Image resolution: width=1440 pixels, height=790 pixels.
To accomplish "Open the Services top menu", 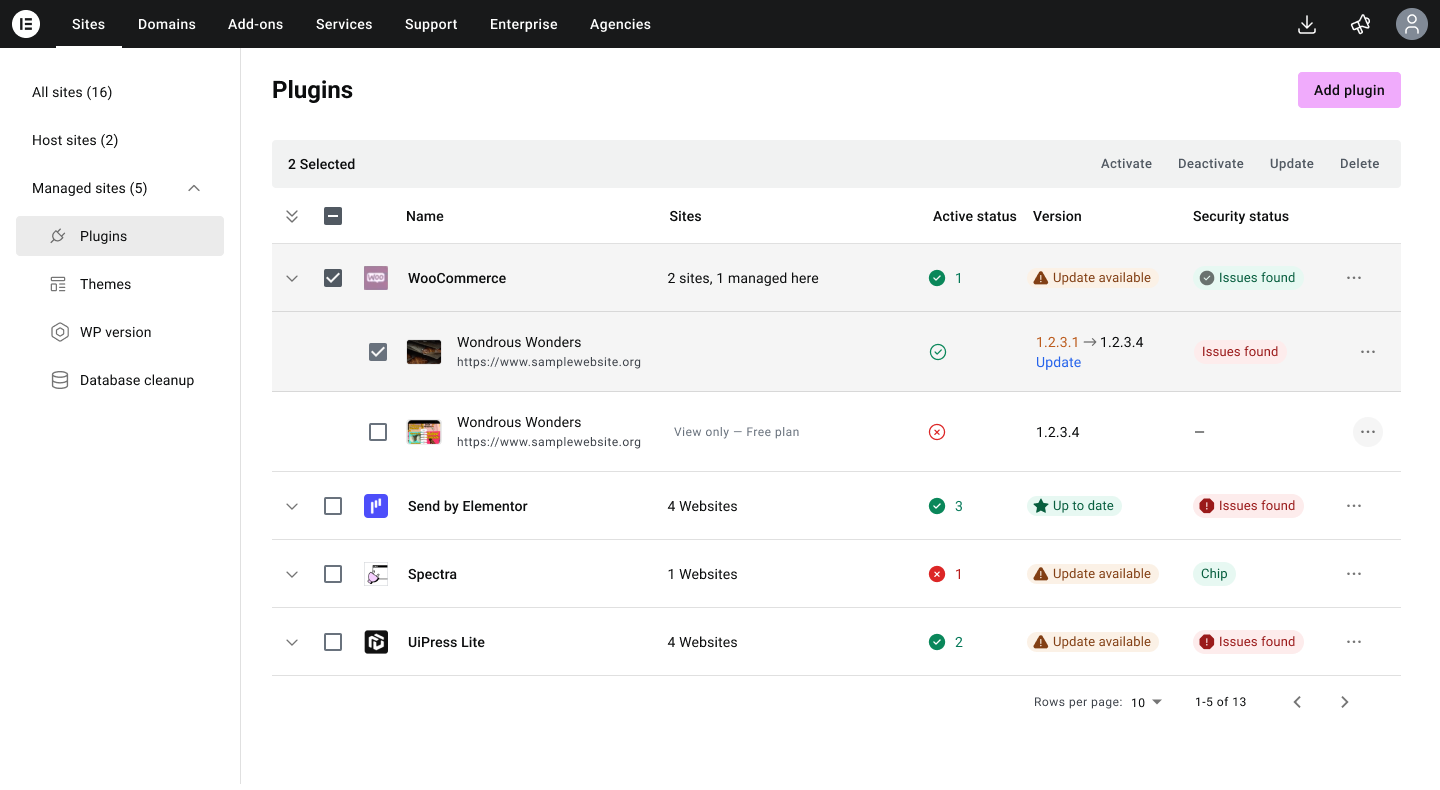I will [x=344, y=24].
